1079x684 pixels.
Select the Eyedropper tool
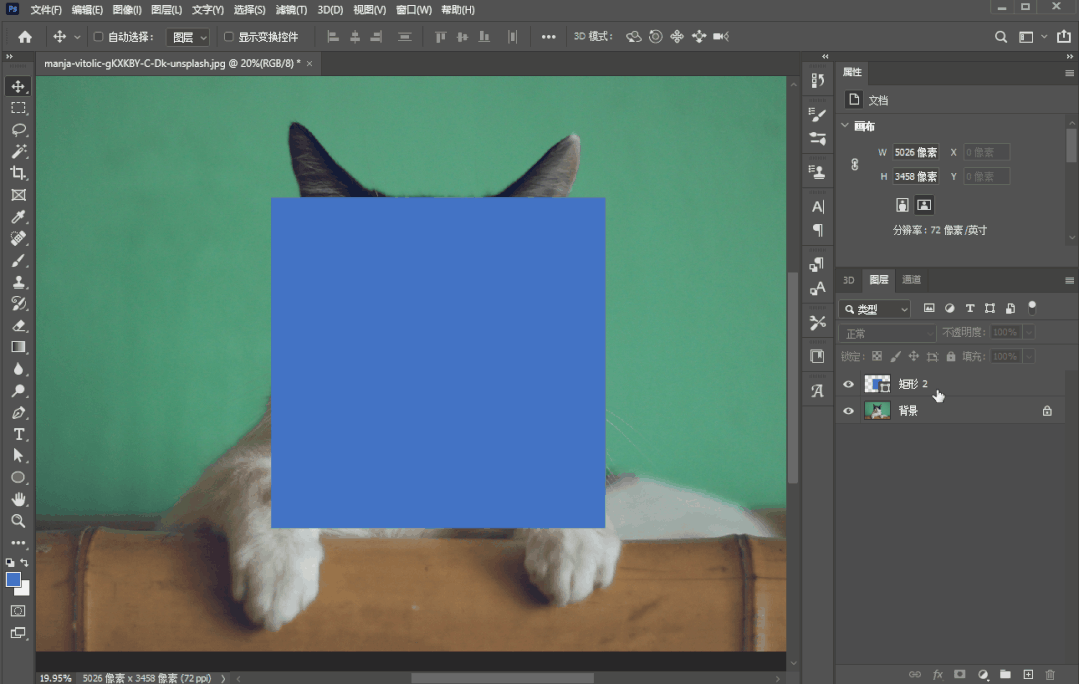[x=19, y=217]
